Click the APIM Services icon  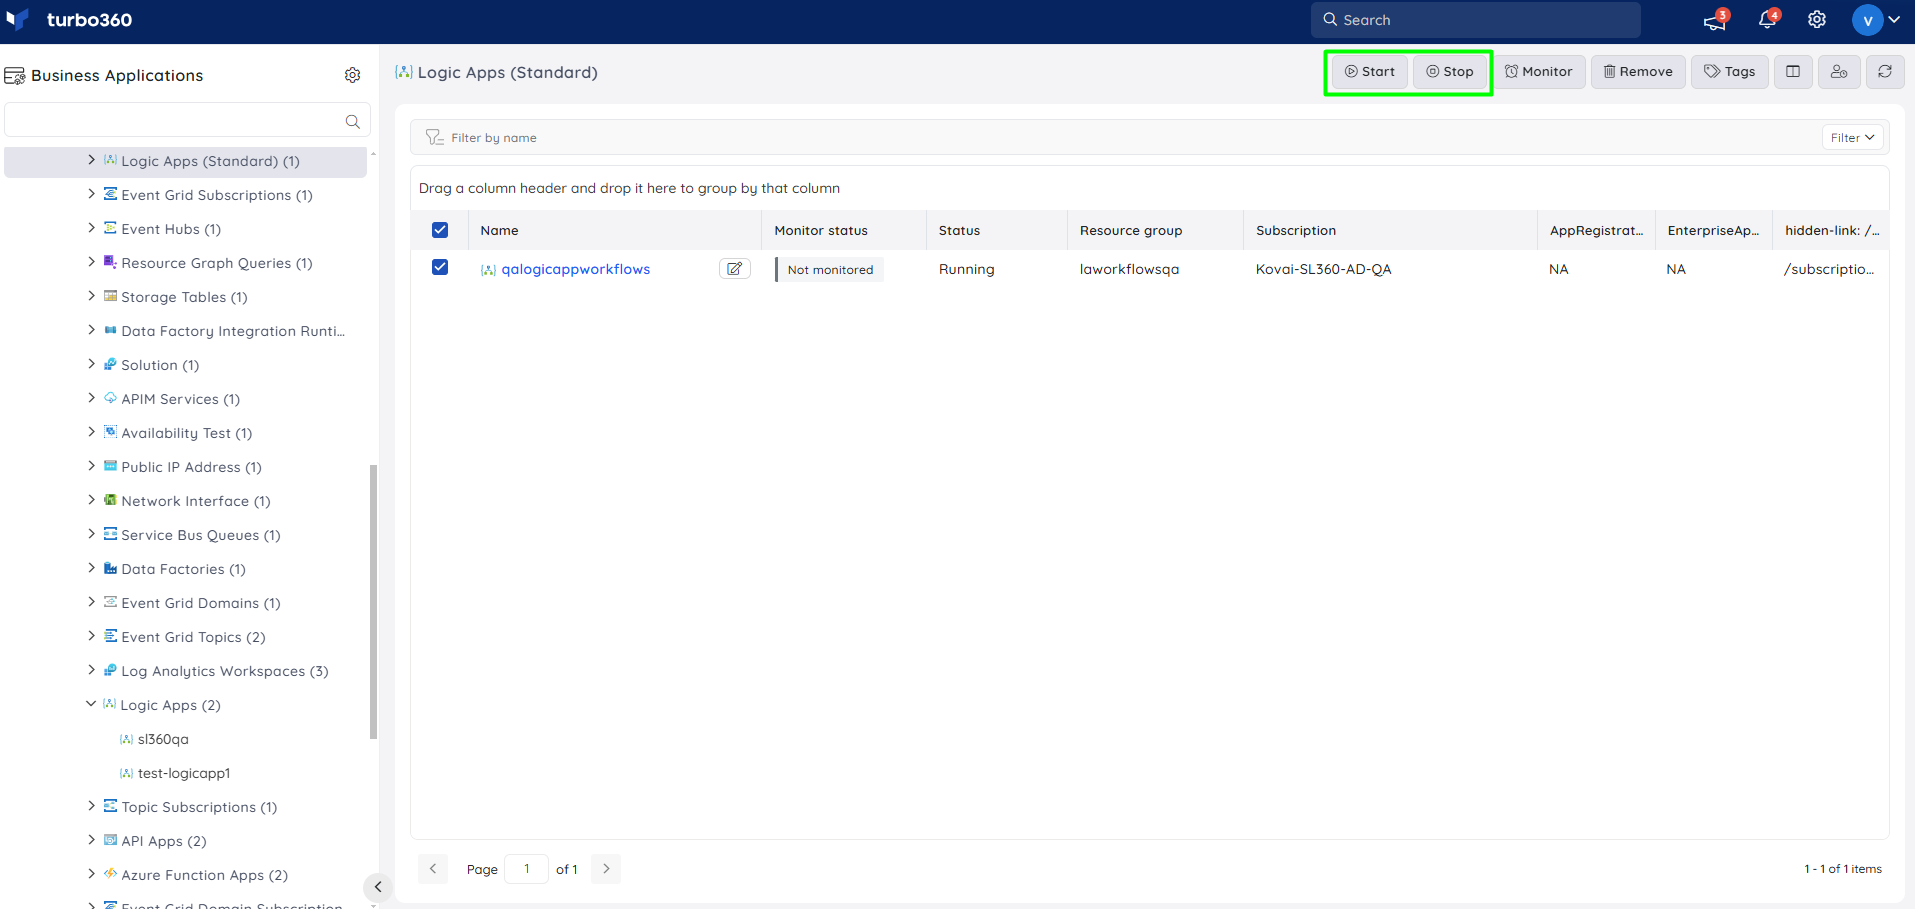[x=111, y=398]
